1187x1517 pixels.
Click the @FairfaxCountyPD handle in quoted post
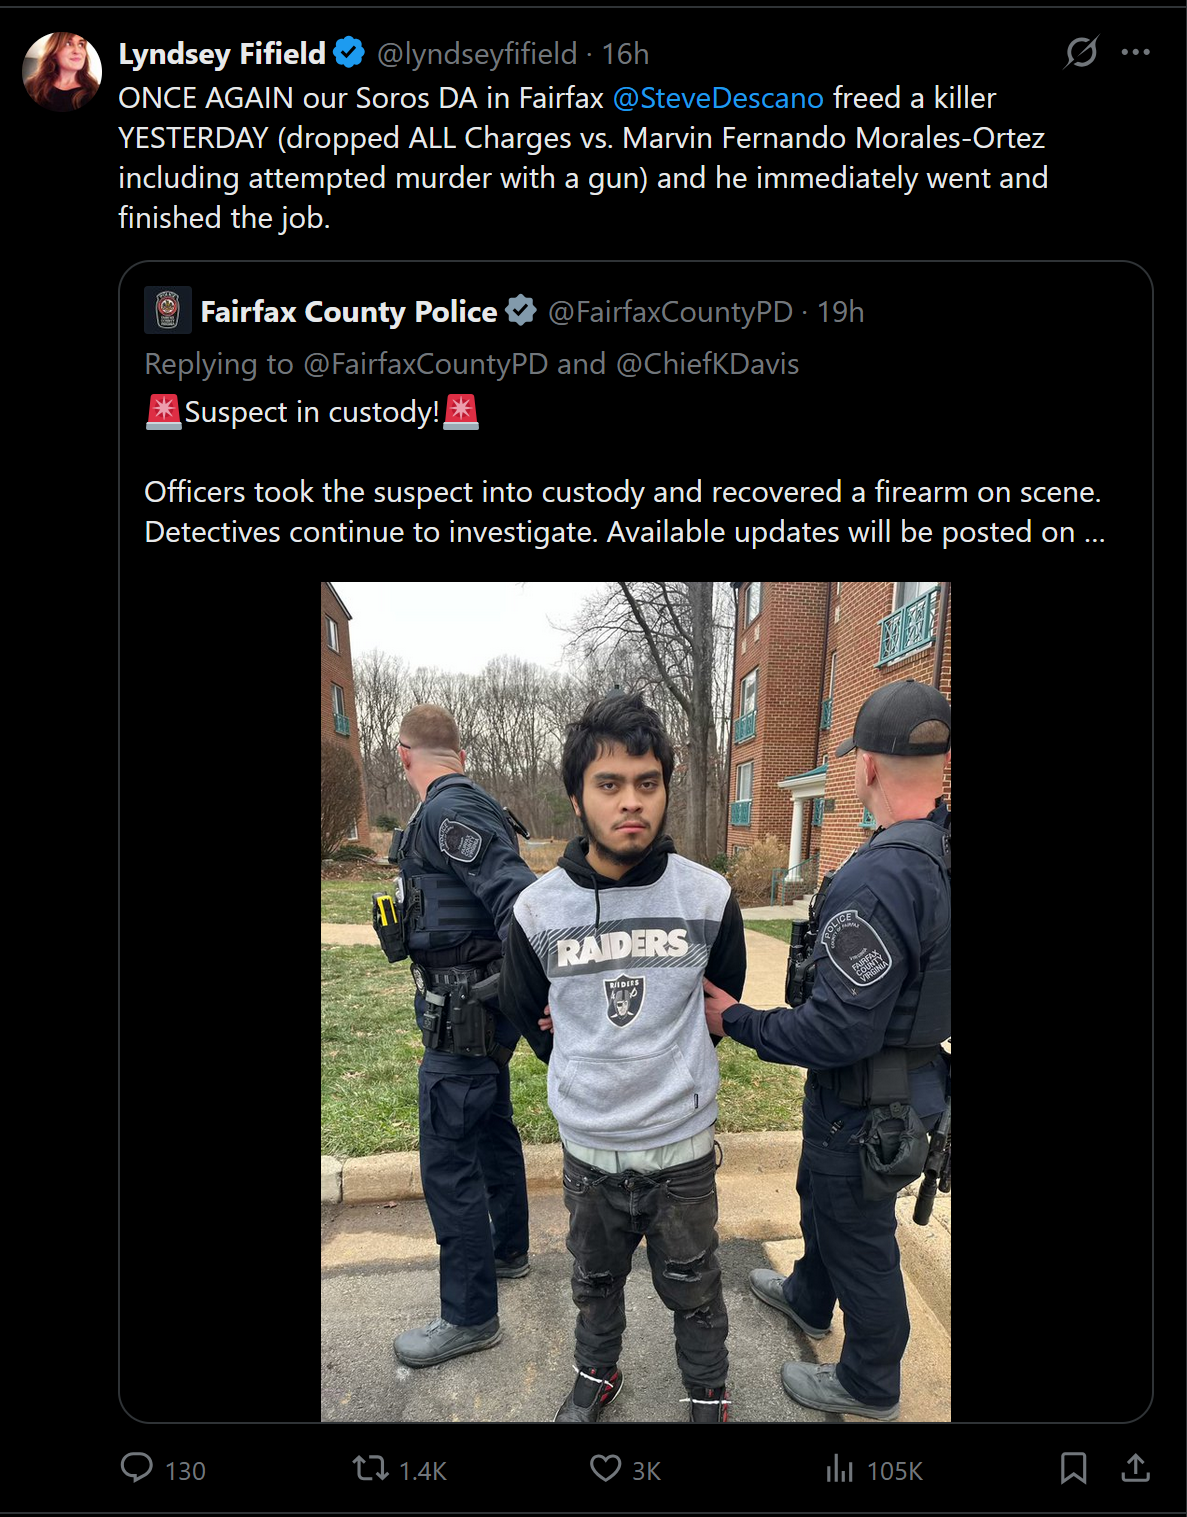(x=670, y=311)
